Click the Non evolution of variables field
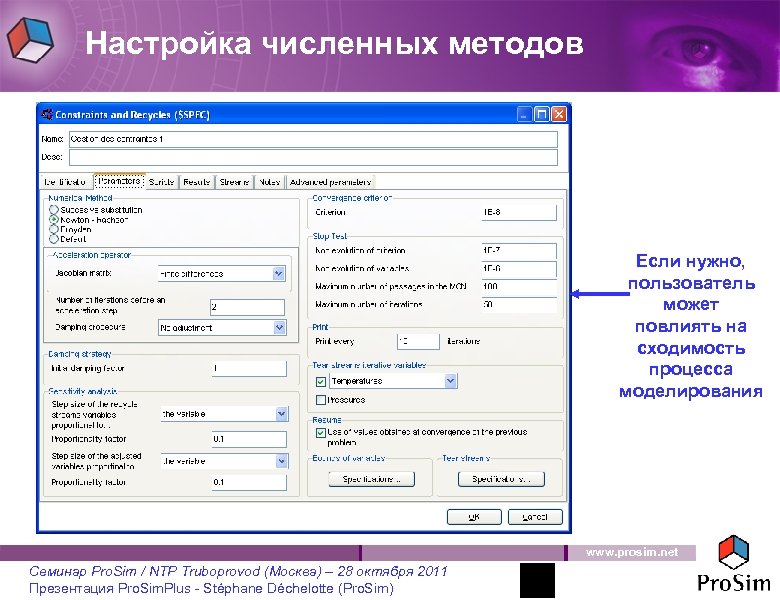The height and width of the screenshot is (600, 780). [519, 268]
